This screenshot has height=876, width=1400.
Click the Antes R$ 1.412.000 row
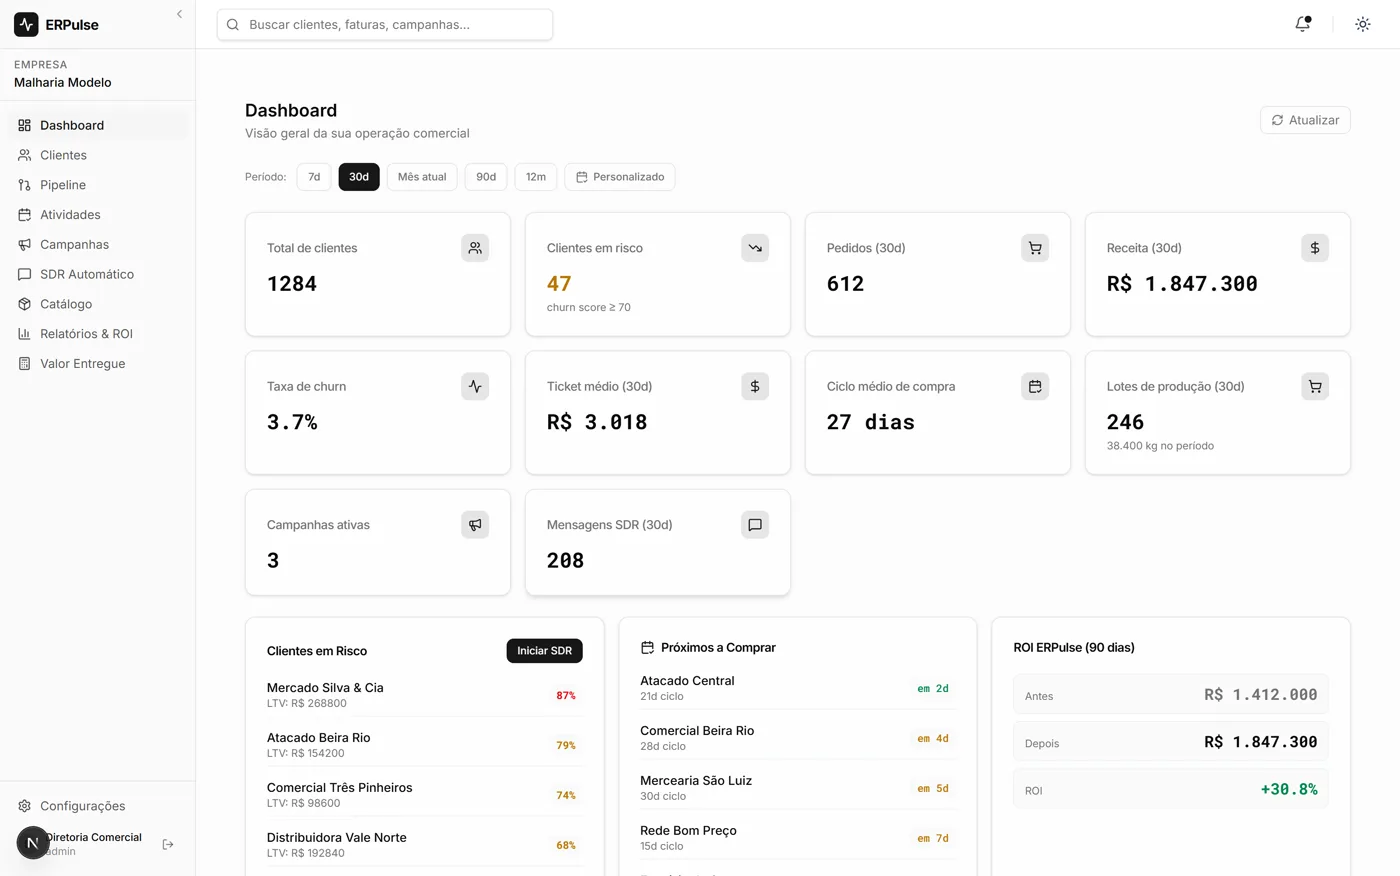[x=1171, y=694]
